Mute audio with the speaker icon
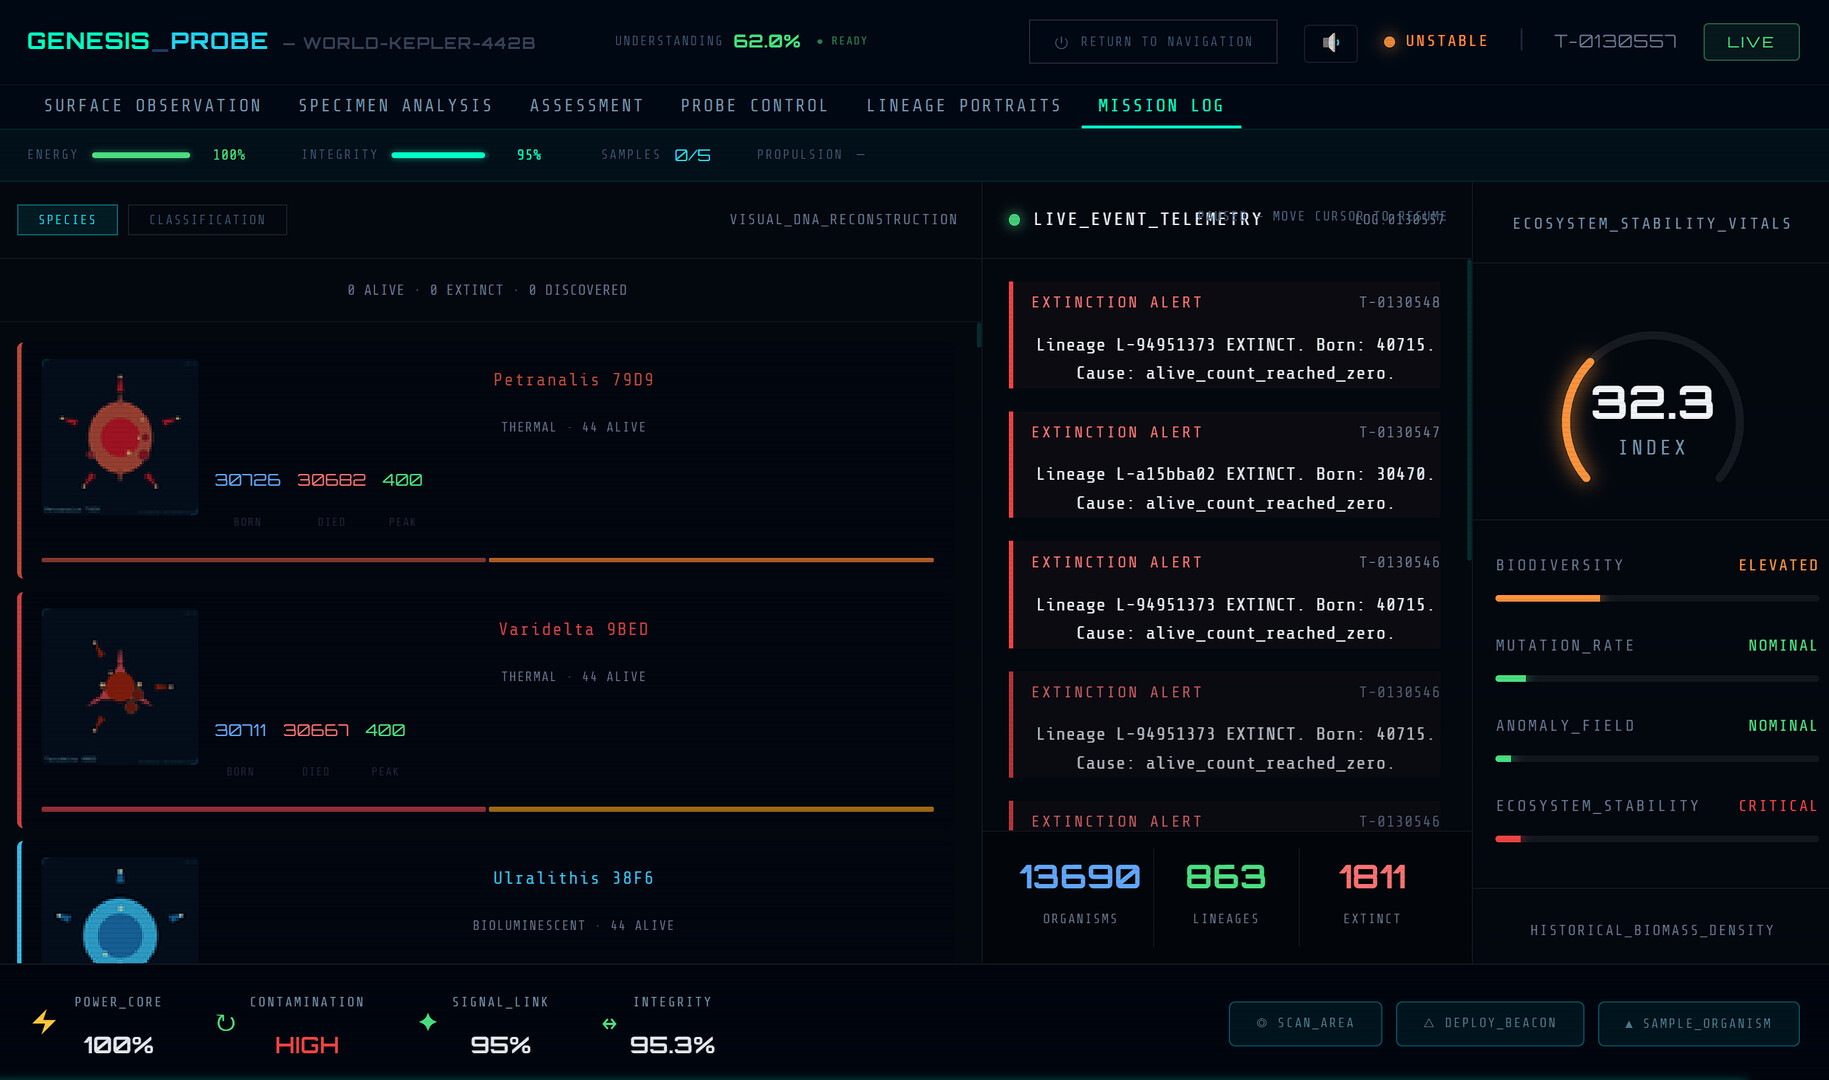 pos(1330,43)
